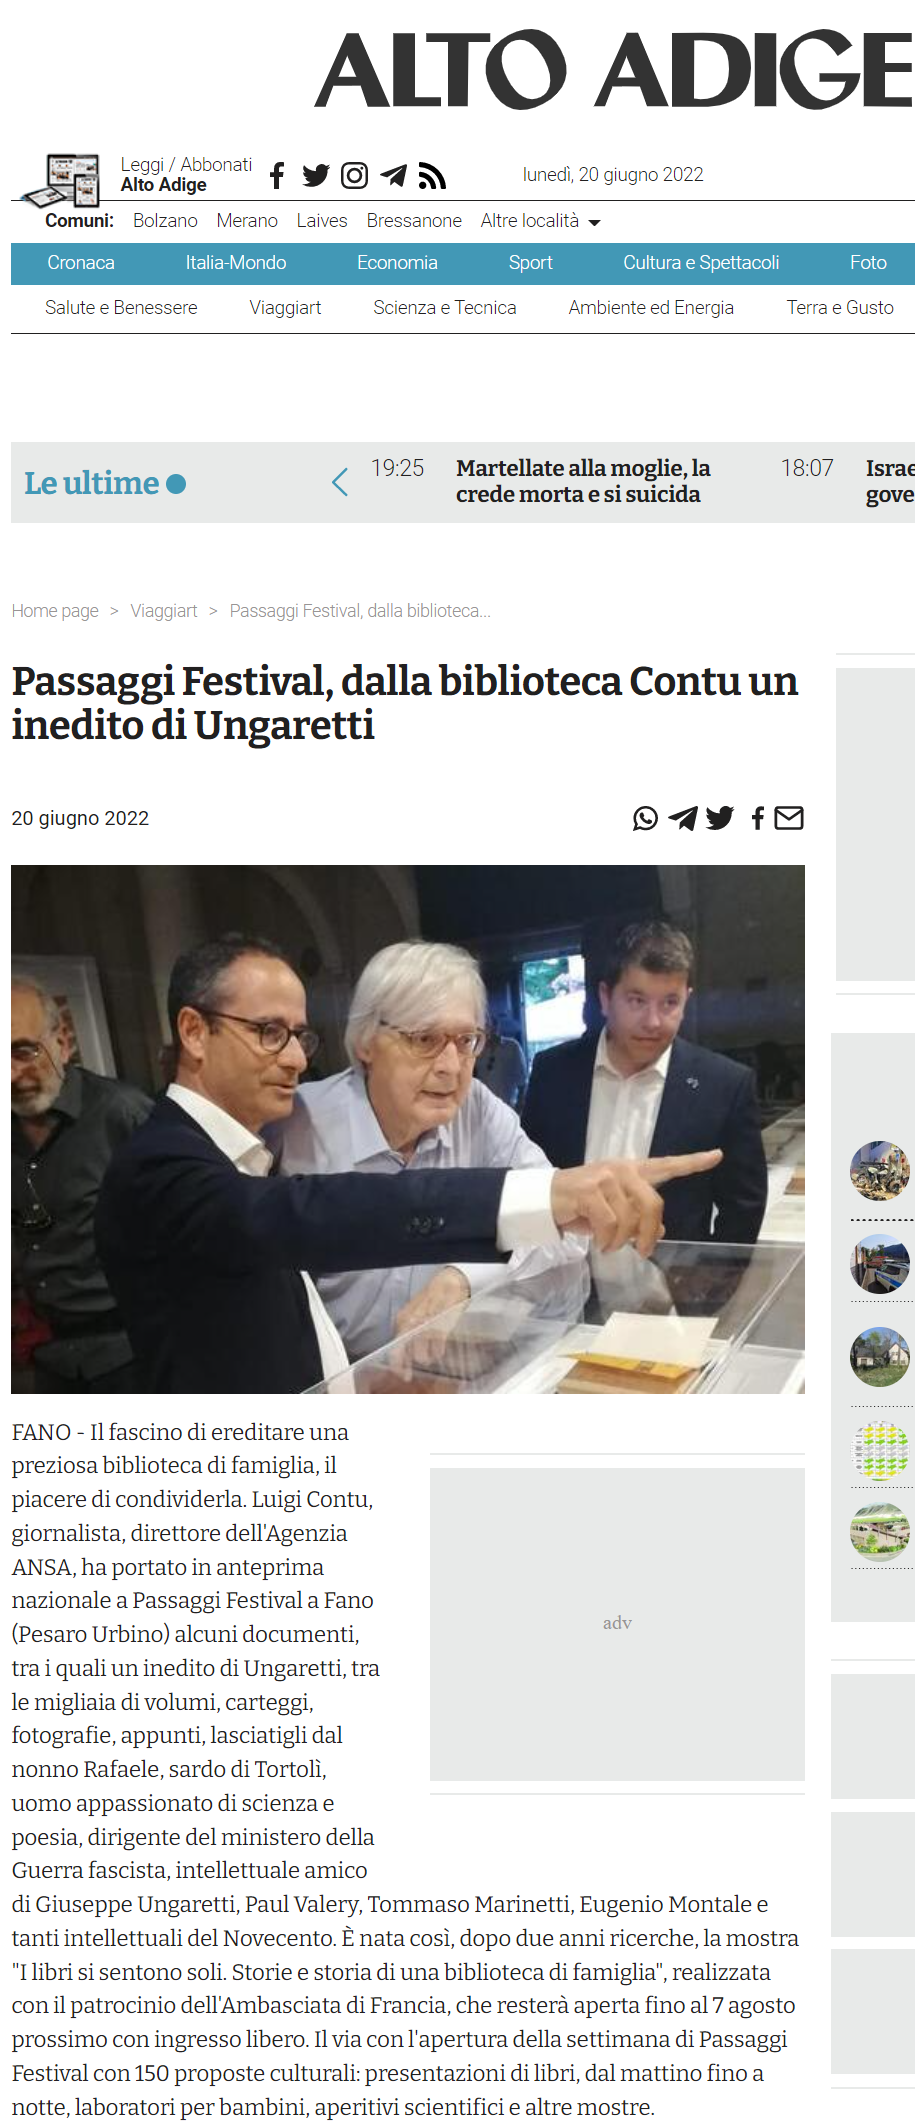Open the Cronaca menu section

[81, 263]
